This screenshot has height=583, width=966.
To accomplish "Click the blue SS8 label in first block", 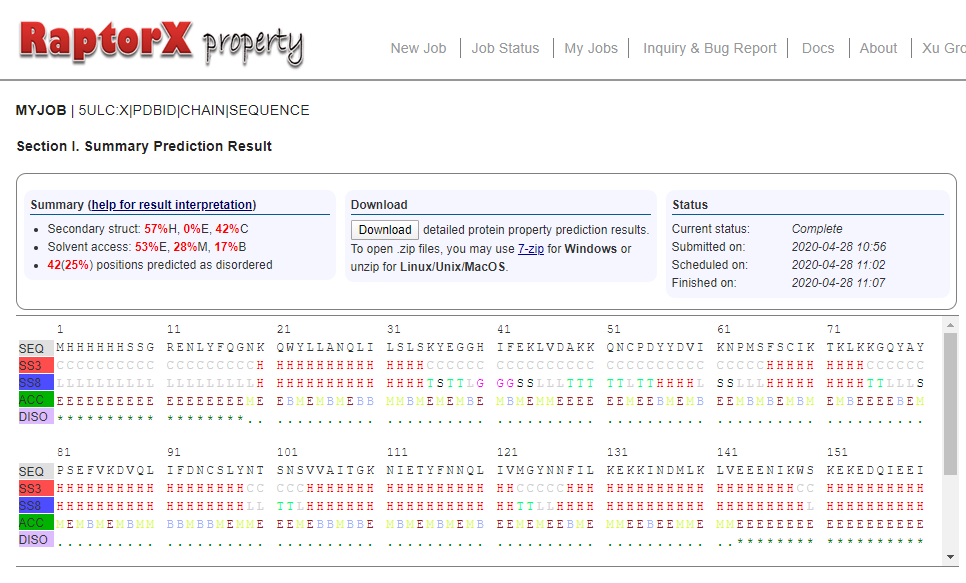I will 34,382.
